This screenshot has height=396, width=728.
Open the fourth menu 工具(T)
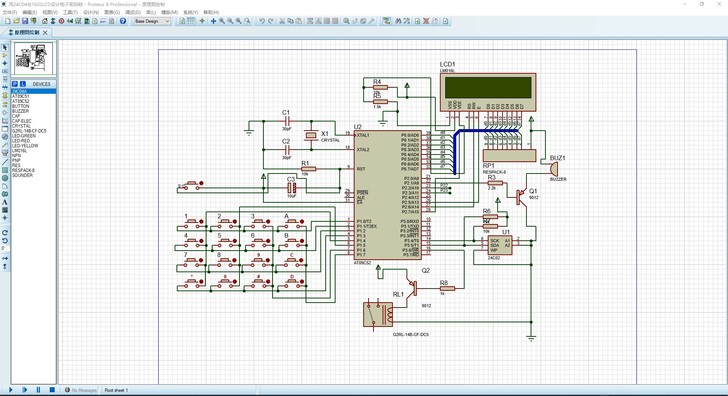tap(70, 12)
